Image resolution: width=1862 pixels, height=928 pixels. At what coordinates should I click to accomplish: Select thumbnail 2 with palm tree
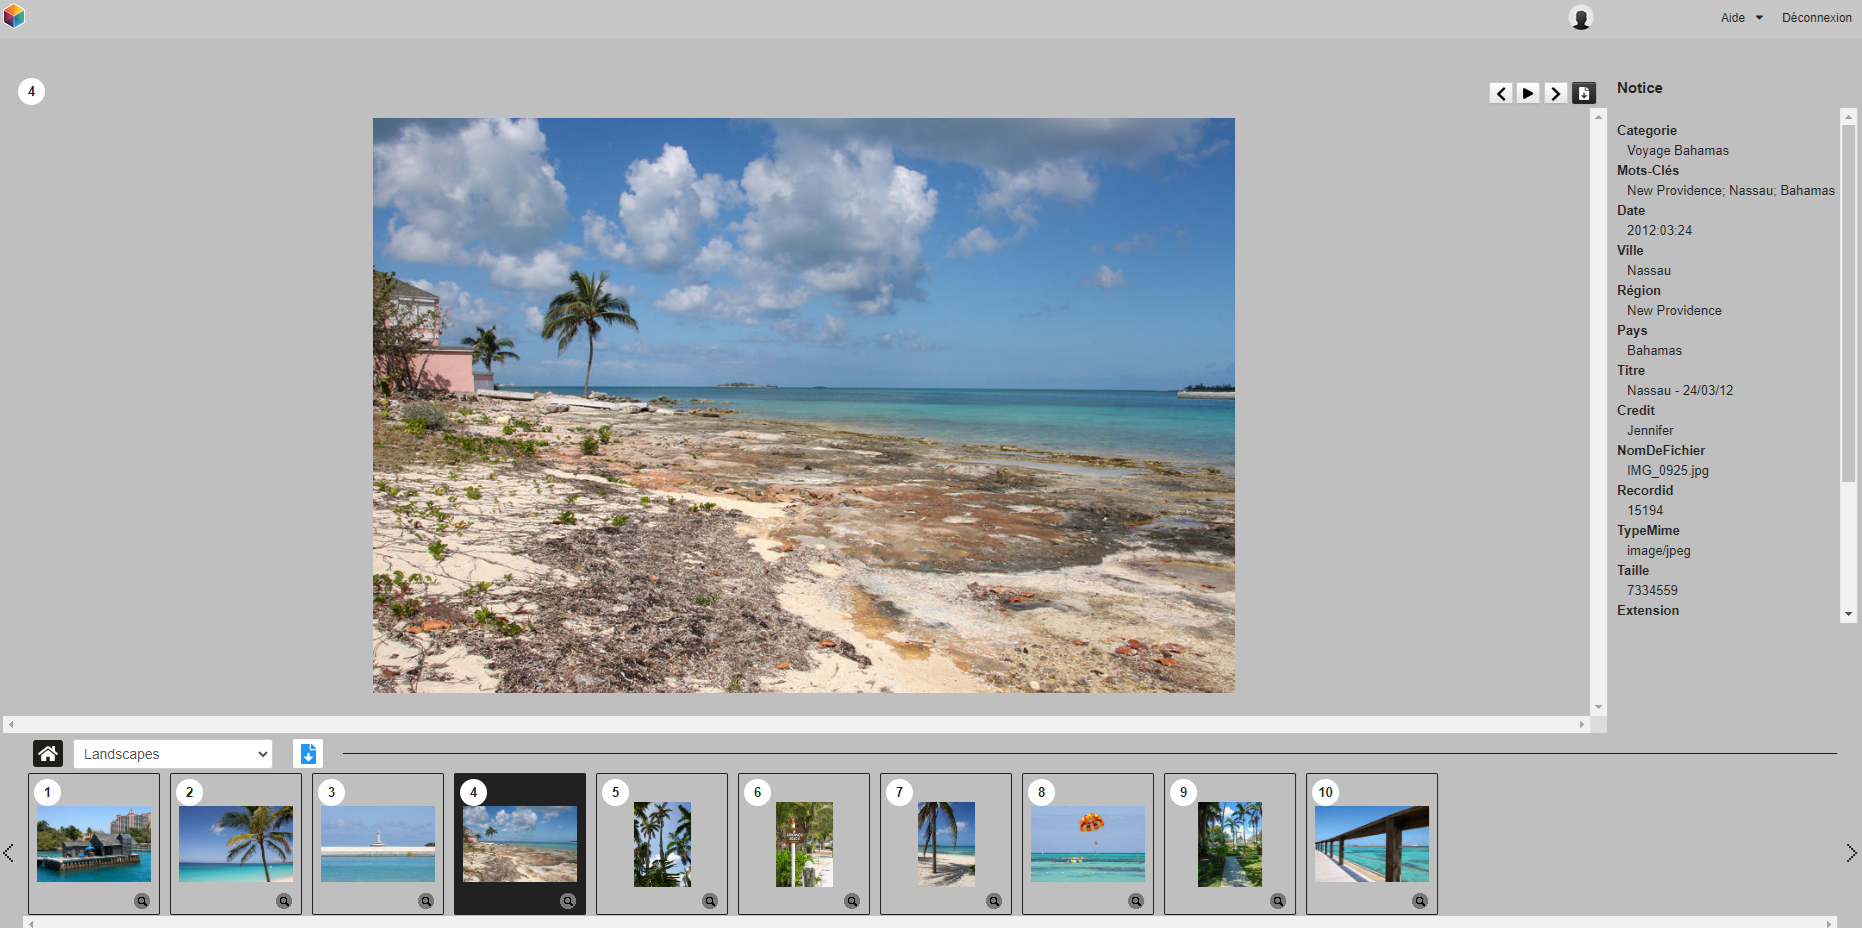(x=236, y=843)
